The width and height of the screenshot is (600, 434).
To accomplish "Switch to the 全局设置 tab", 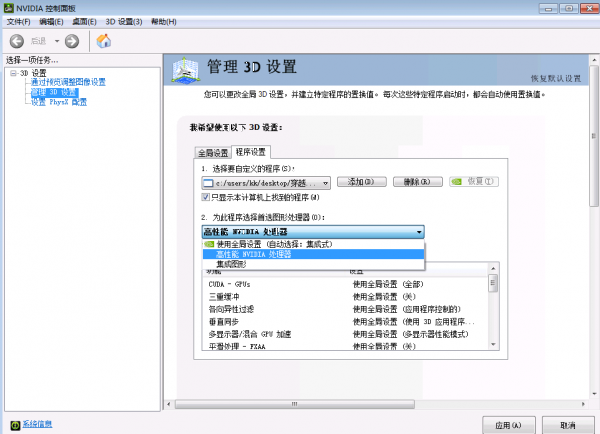I will coord(213,153).
